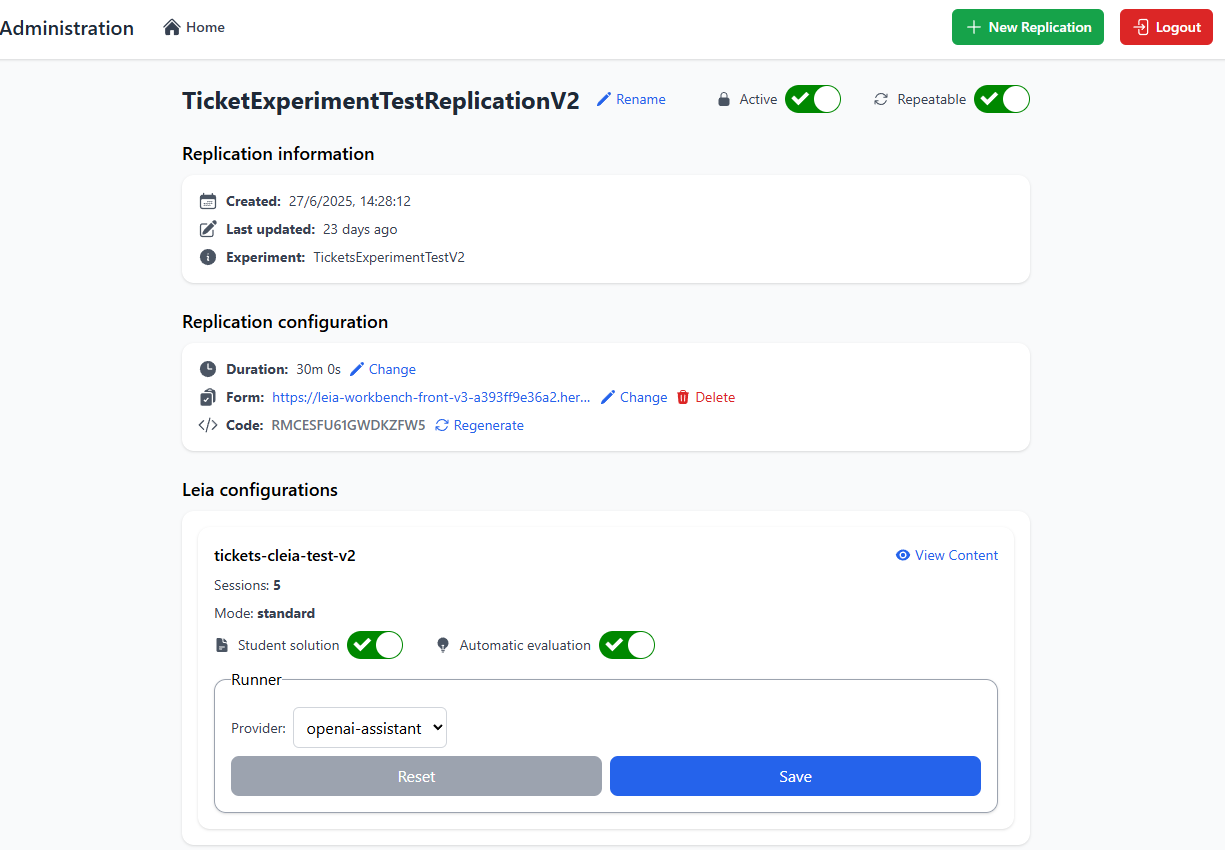The height and width of the screenshot is (850, 1225).
Task: Click the red trash icon for Form
Action: pos(683,397)
